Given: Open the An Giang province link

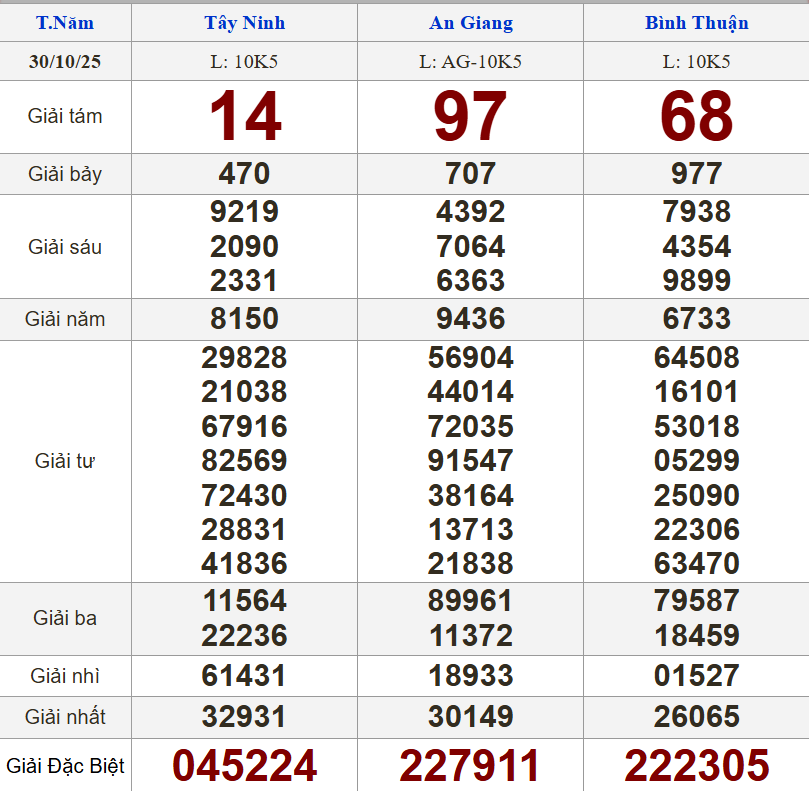Looking at the screenshot, I should pyautogui.click(x=470, y=23).
